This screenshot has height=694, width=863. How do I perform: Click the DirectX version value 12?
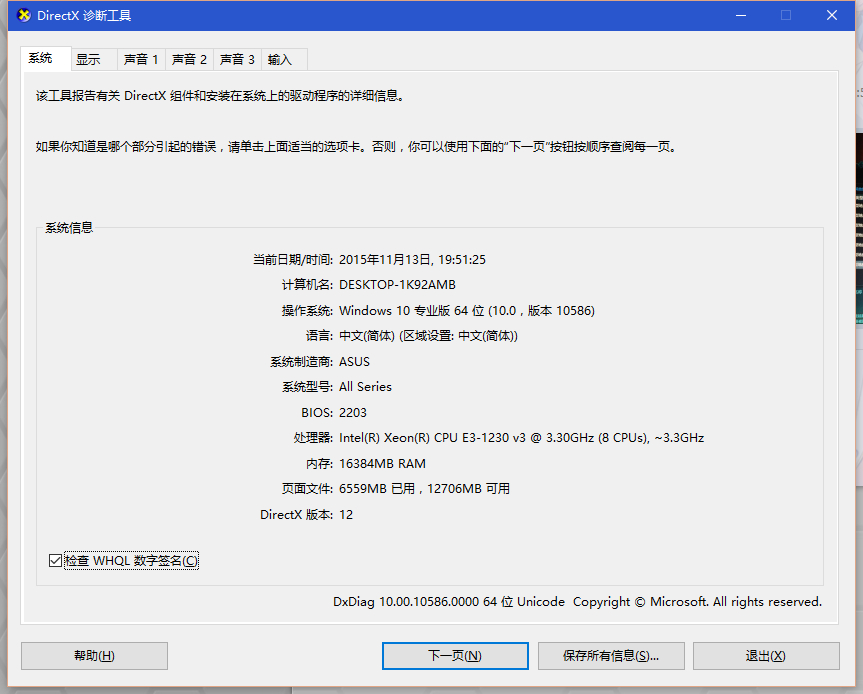click(346, 515)
